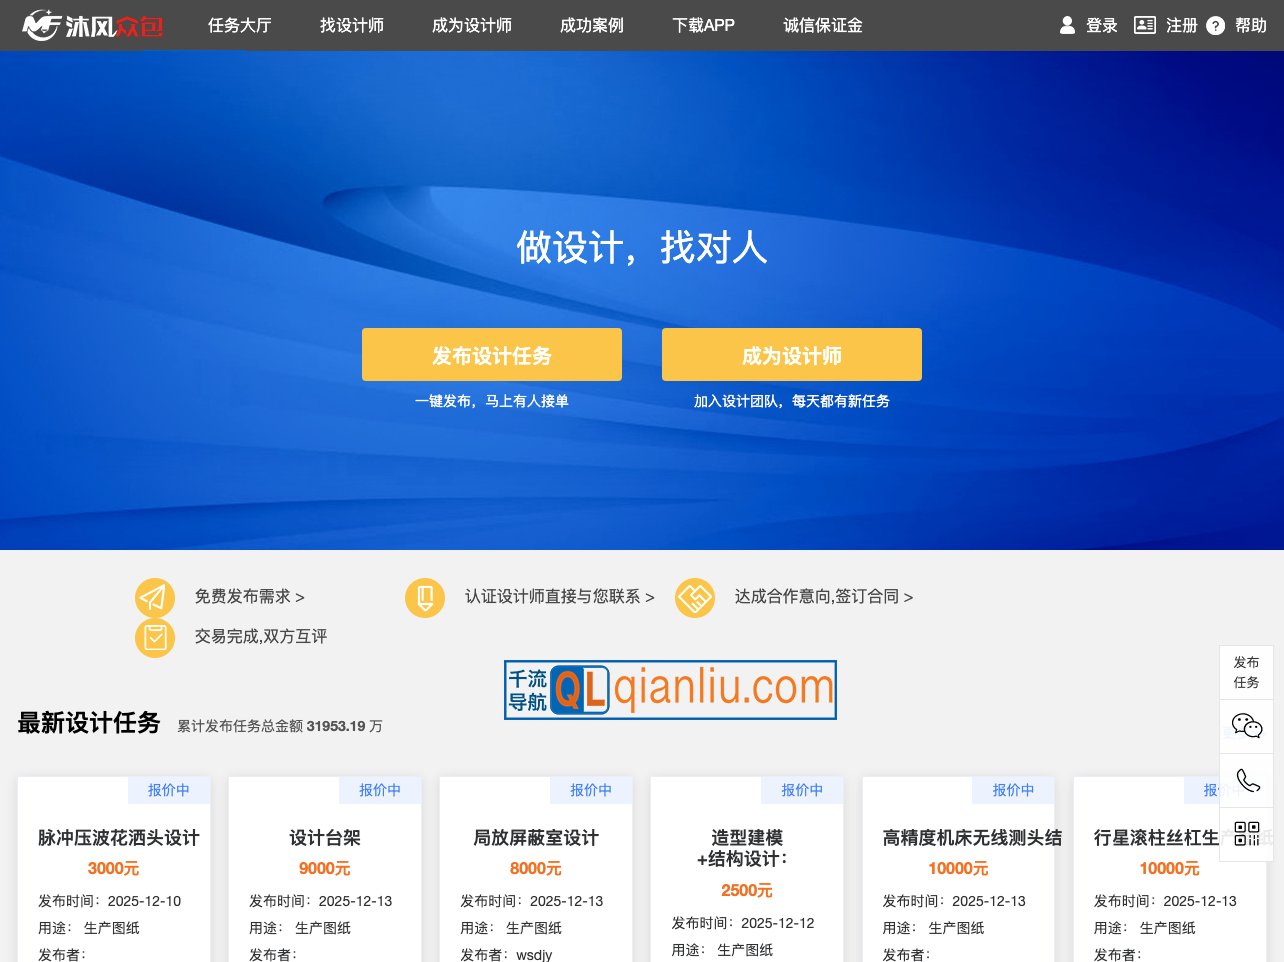
Task: Click the phone contact icon in sidebar
Action: 1246,780
